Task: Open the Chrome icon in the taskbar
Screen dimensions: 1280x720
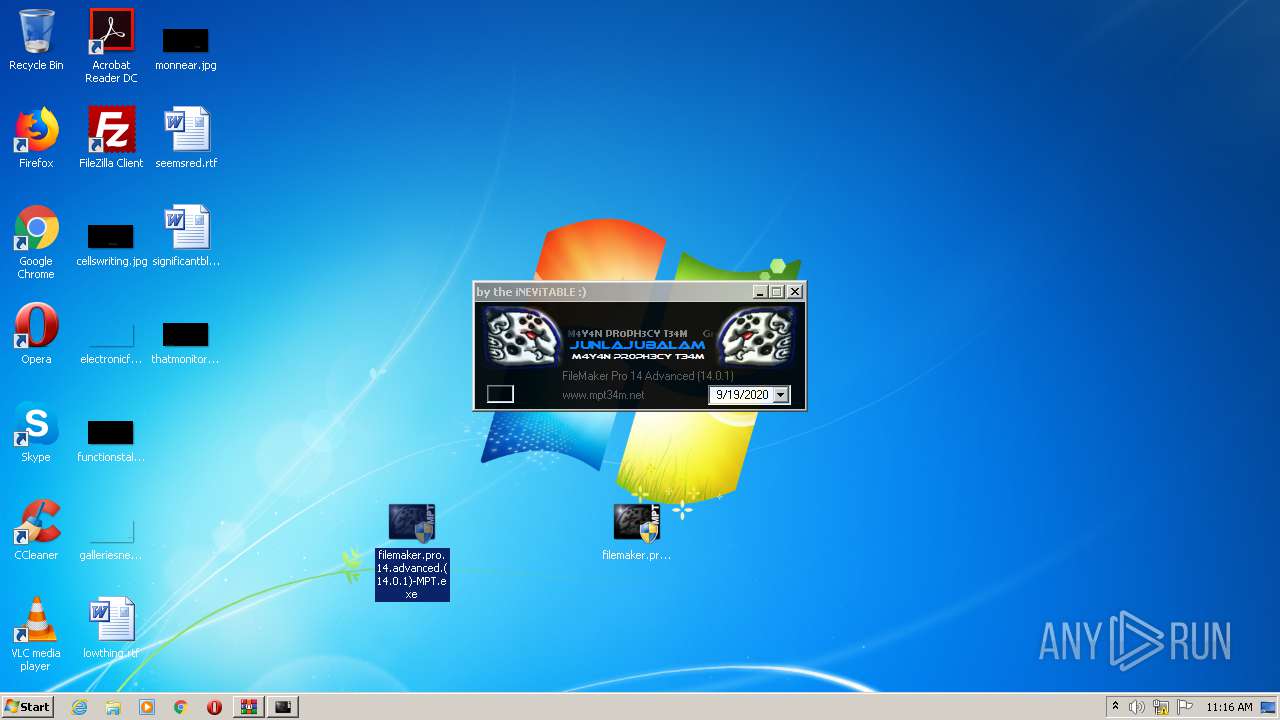Action: [181, 707]
